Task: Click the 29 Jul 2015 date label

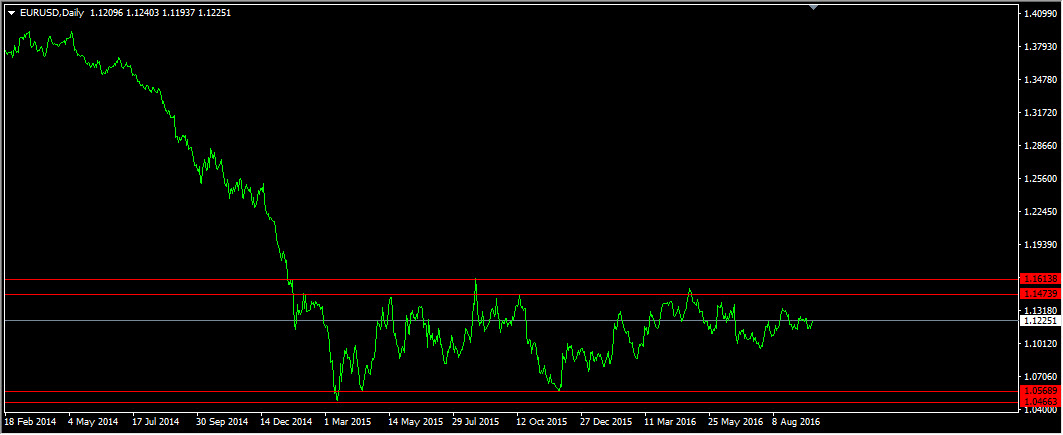Action: (476, 422)
